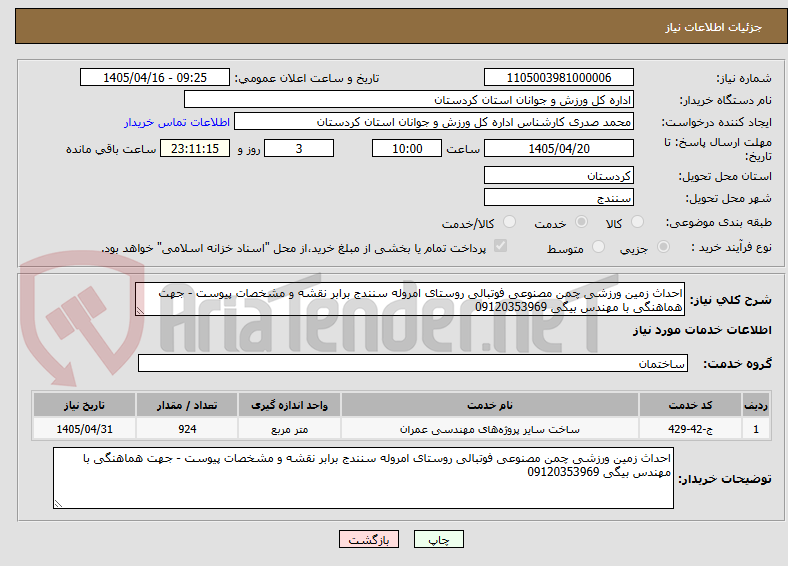Select the کالا radio button

pos(637,222)
